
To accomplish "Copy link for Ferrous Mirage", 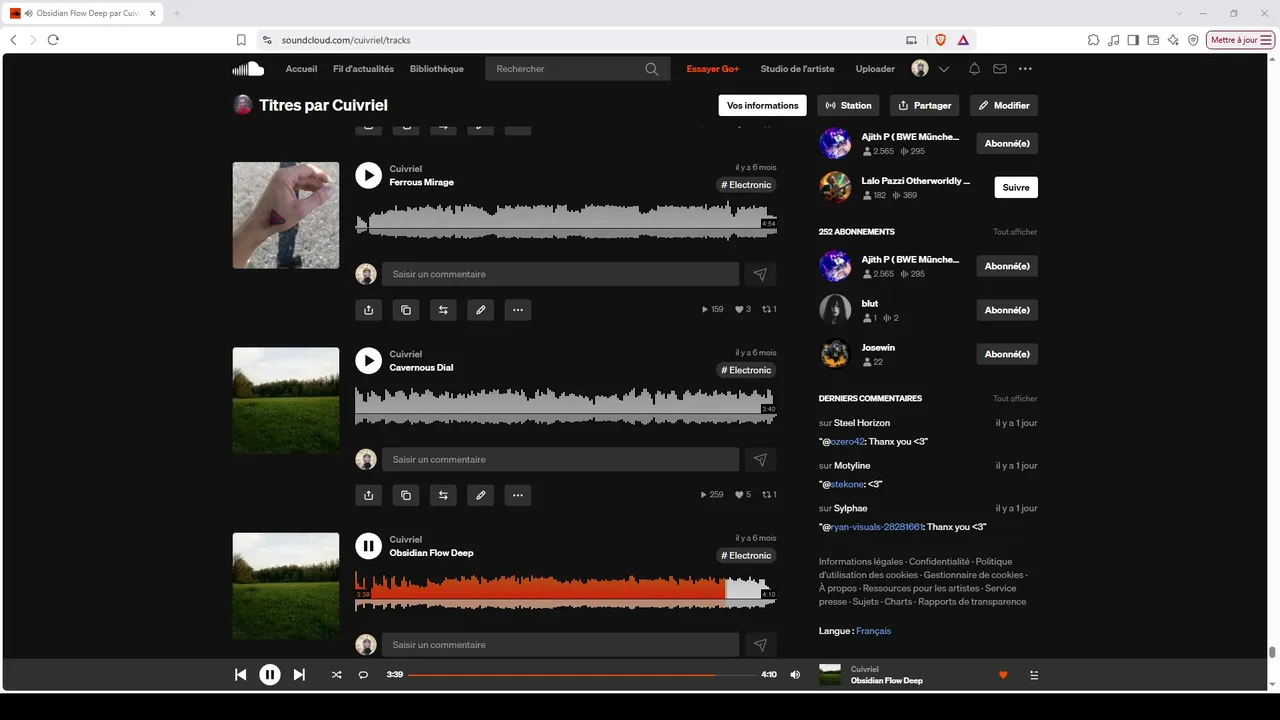I will point(406,310).
